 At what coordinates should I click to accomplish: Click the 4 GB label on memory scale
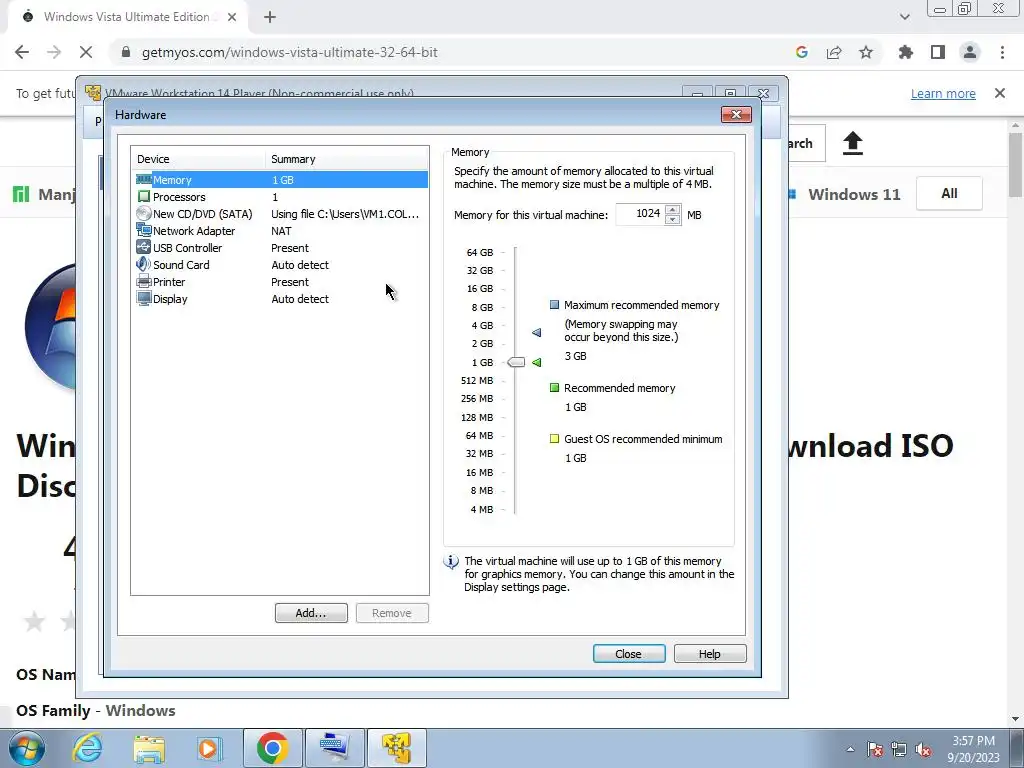[482, 325]
